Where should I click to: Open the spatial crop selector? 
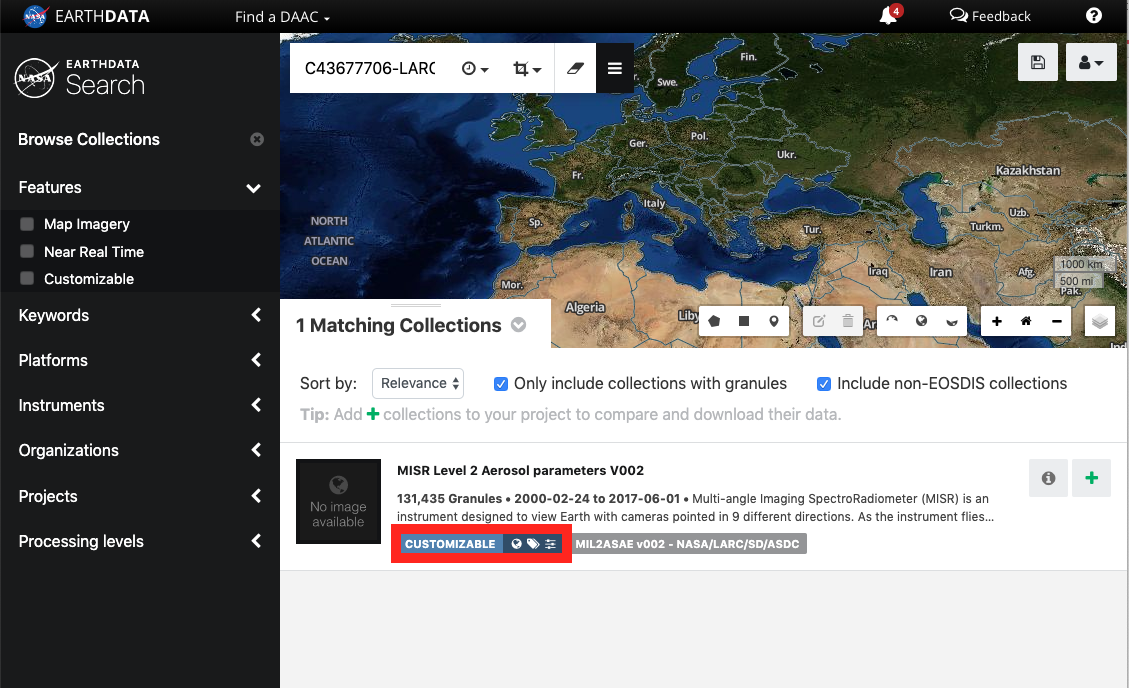526,68
